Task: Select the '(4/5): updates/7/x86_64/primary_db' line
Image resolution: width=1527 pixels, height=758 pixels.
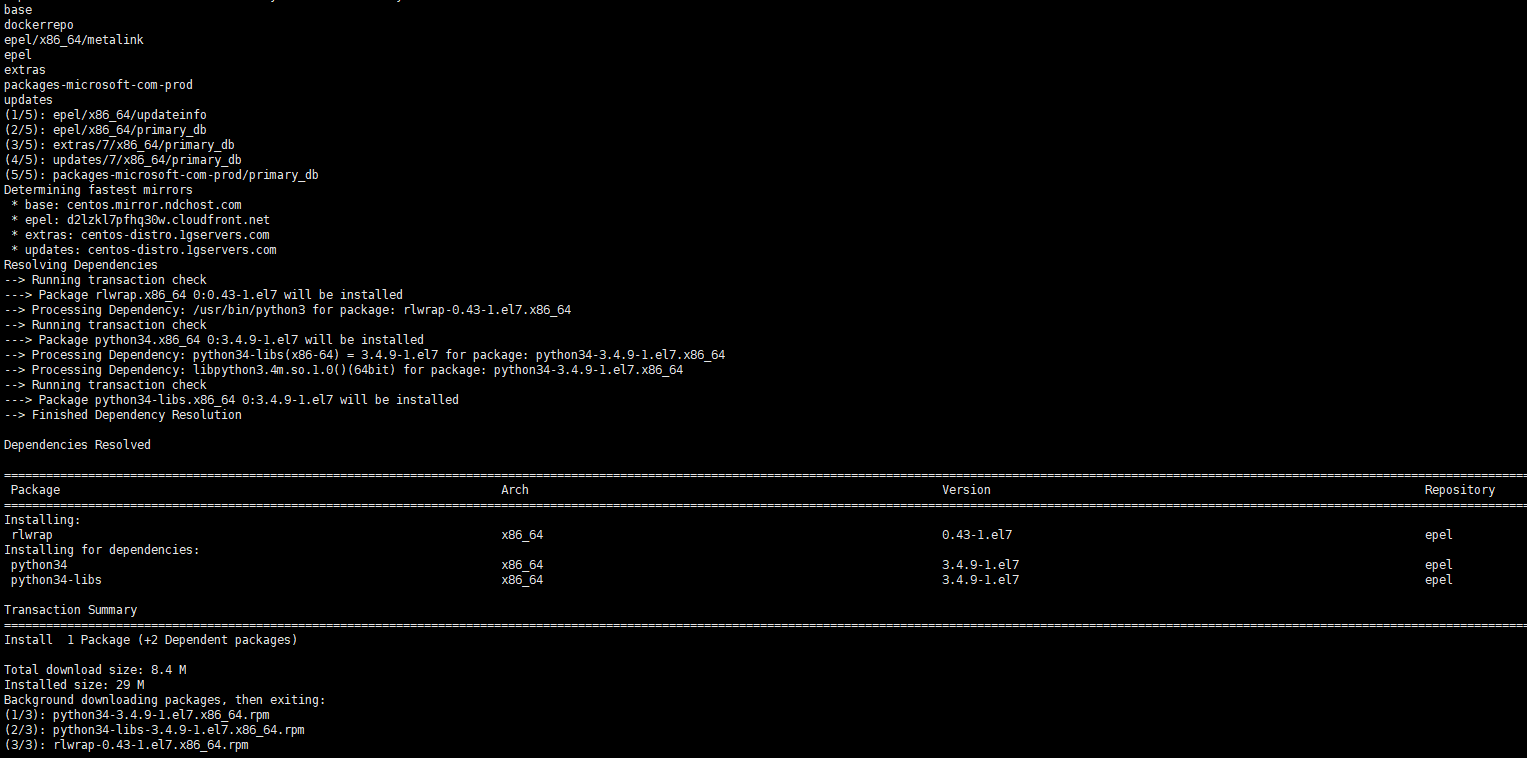Action: coord(123,160)
